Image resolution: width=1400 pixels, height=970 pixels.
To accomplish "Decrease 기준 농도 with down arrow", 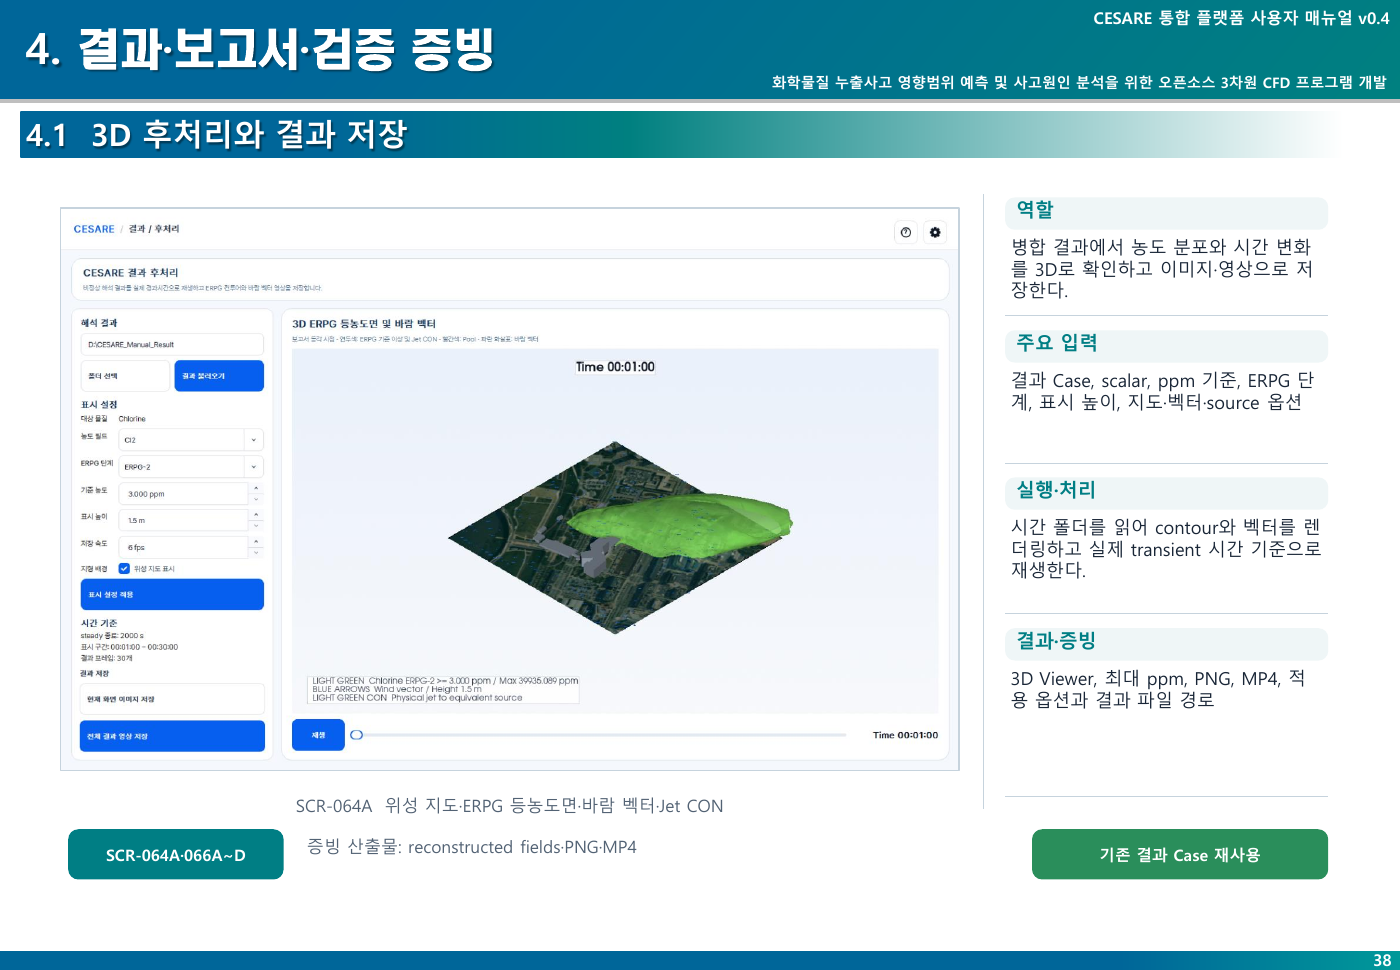I will [256, 499].
